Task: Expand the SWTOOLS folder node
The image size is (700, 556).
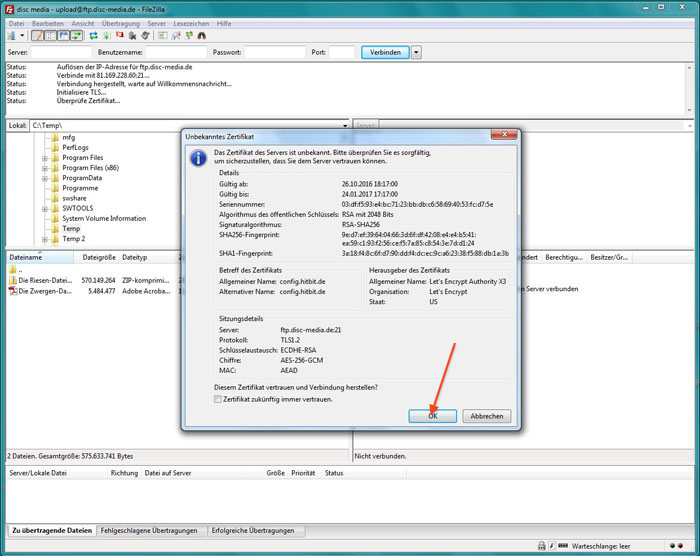Action: pos(44,209)
